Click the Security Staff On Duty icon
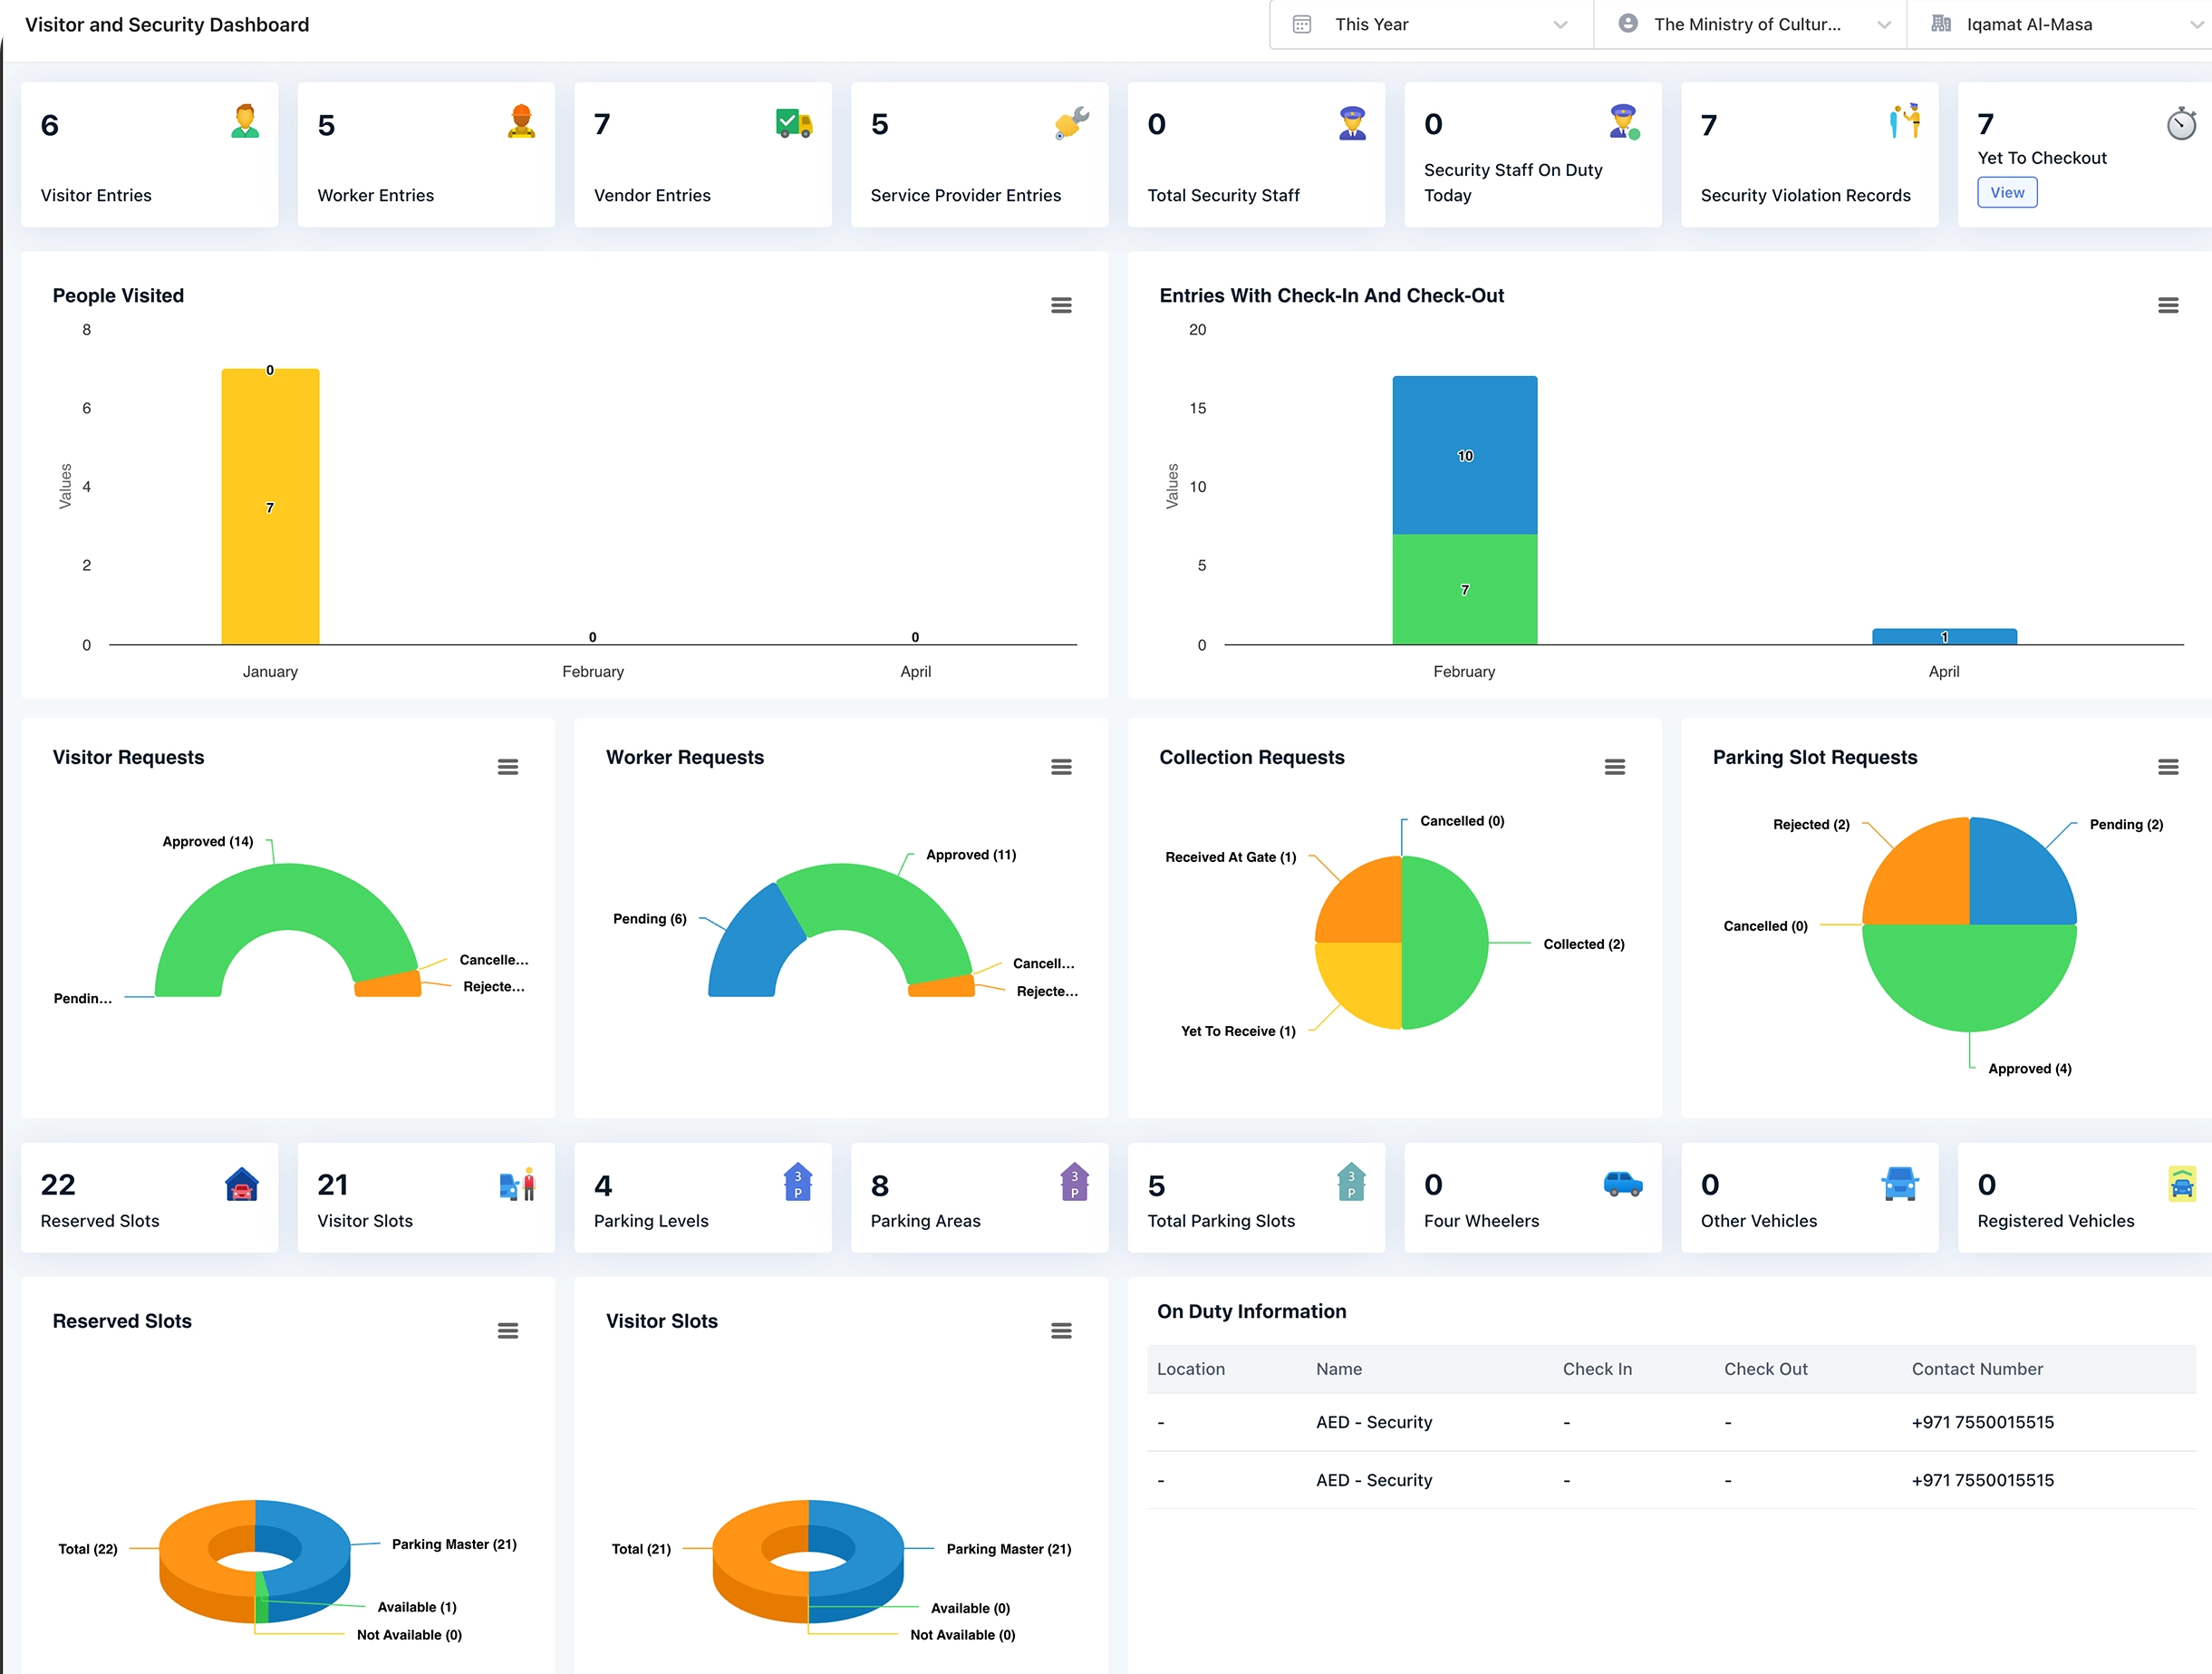 (x=1625, y=122)
